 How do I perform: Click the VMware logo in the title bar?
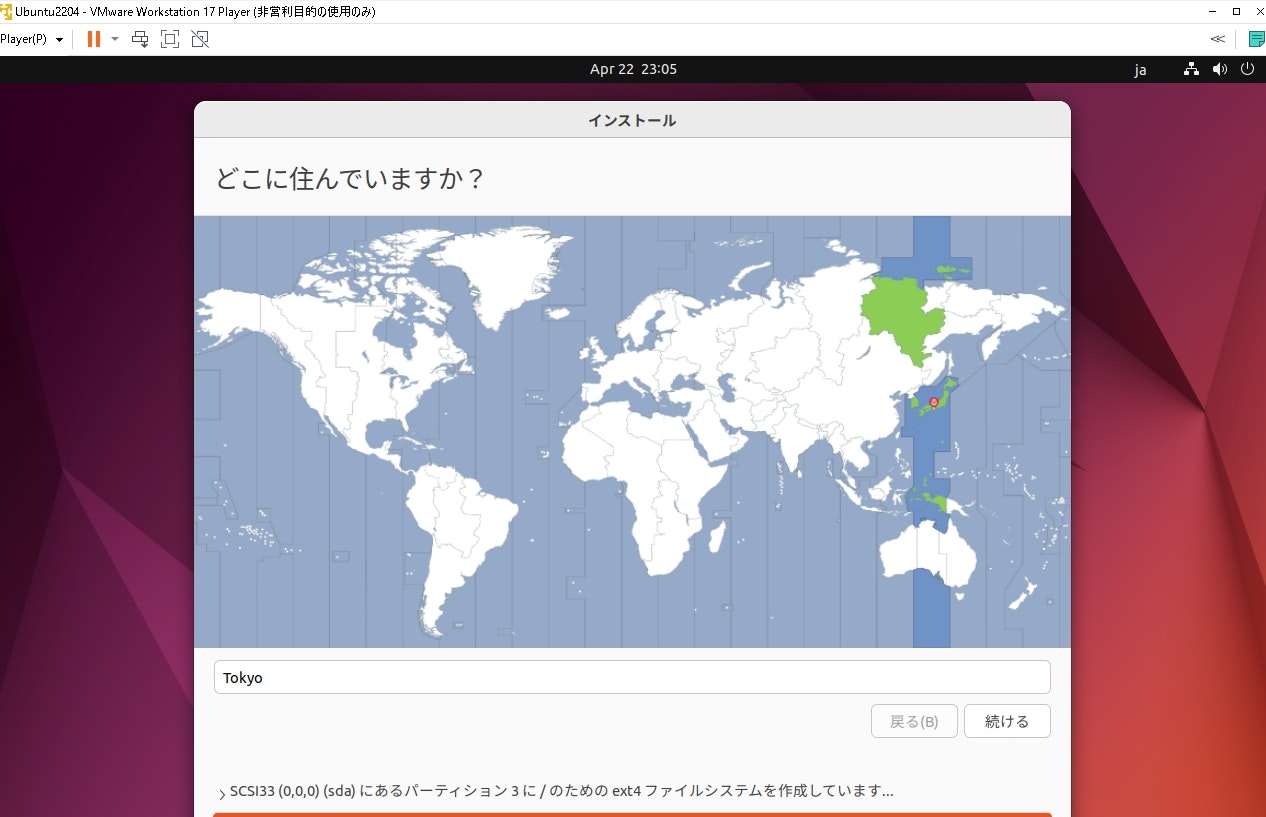pos(8,11)
